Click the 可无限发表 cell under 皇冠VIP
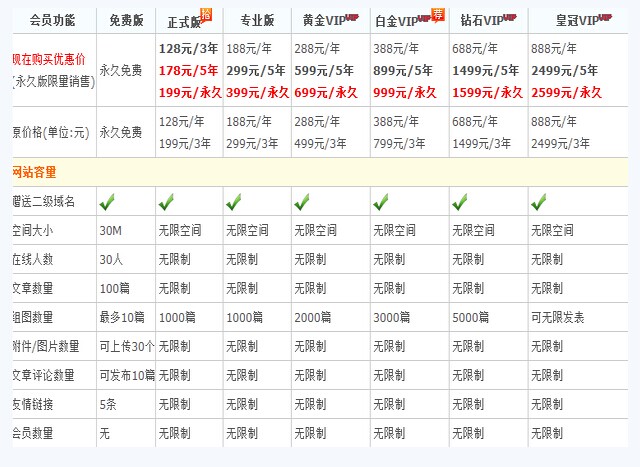This screenshot has height=467, width=640. click(558, 317)
